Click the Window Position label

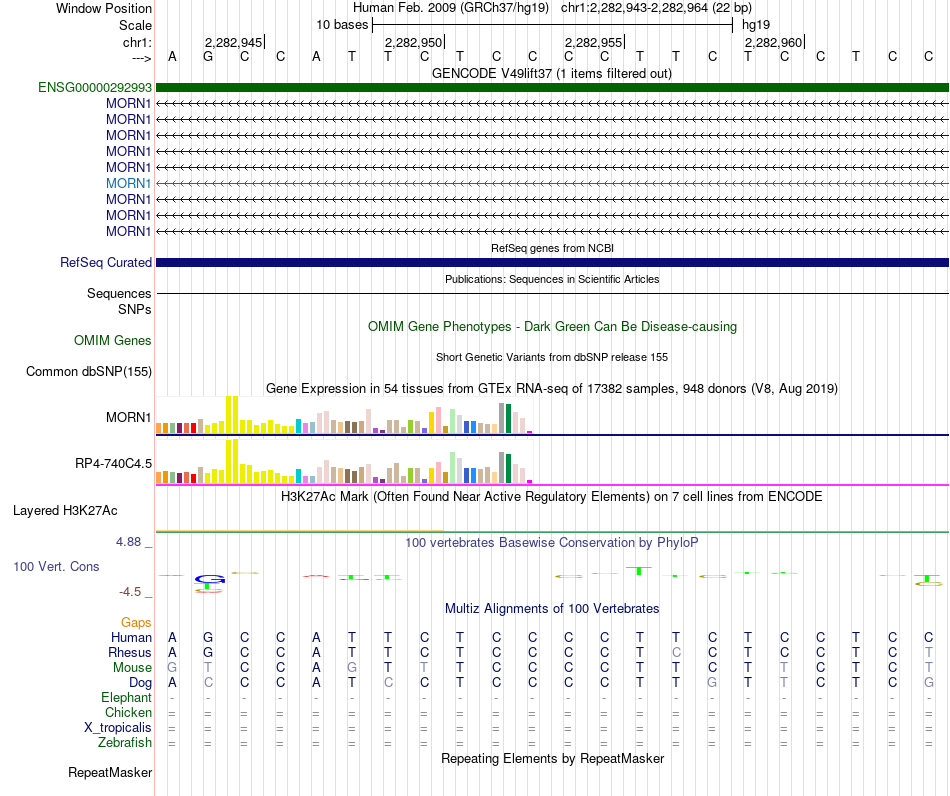104,8
